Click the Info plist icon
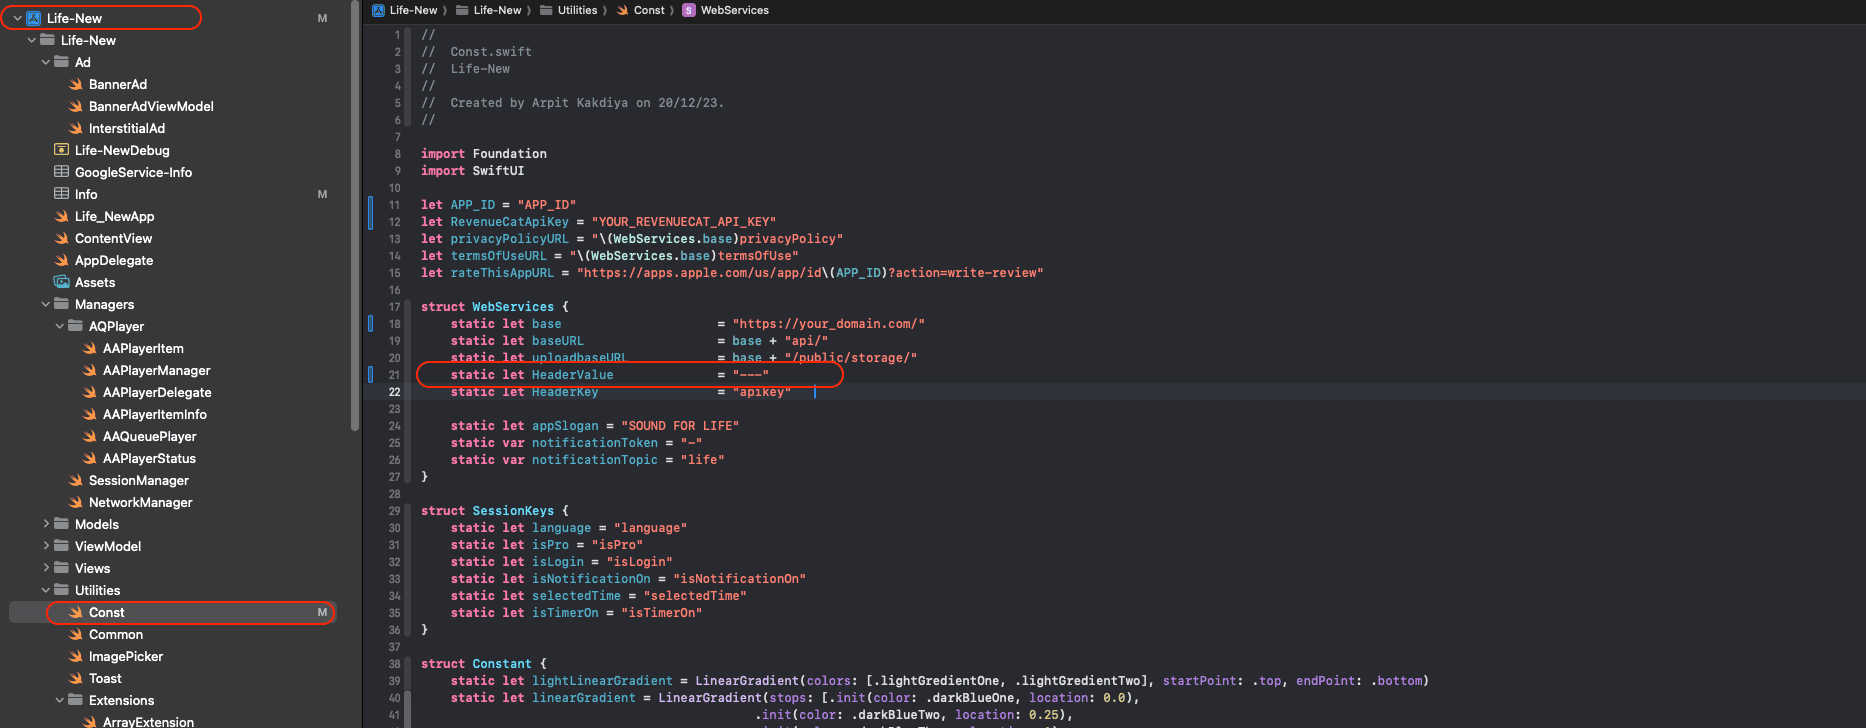The image size is (1866, 728). pyautogui.click(x=61, y=194)
